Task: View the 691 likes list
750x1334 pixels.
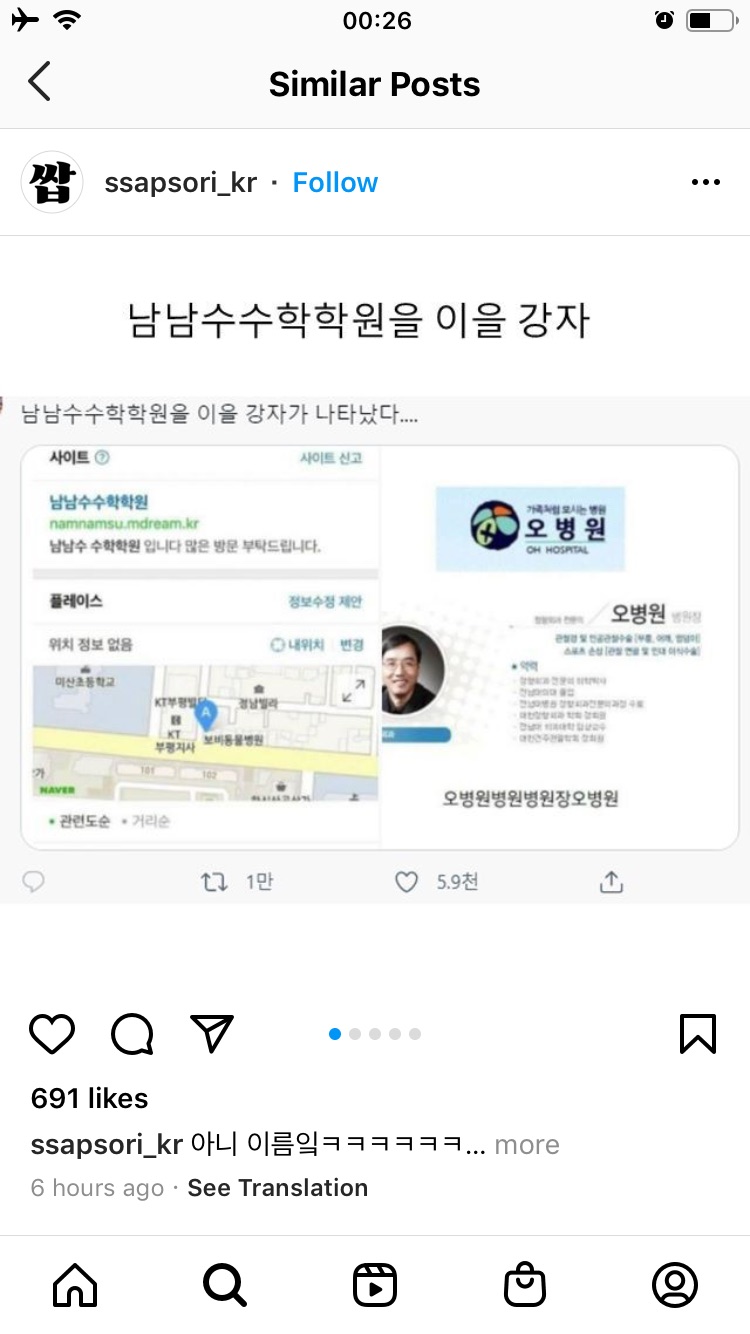Action: [90, 1098]
